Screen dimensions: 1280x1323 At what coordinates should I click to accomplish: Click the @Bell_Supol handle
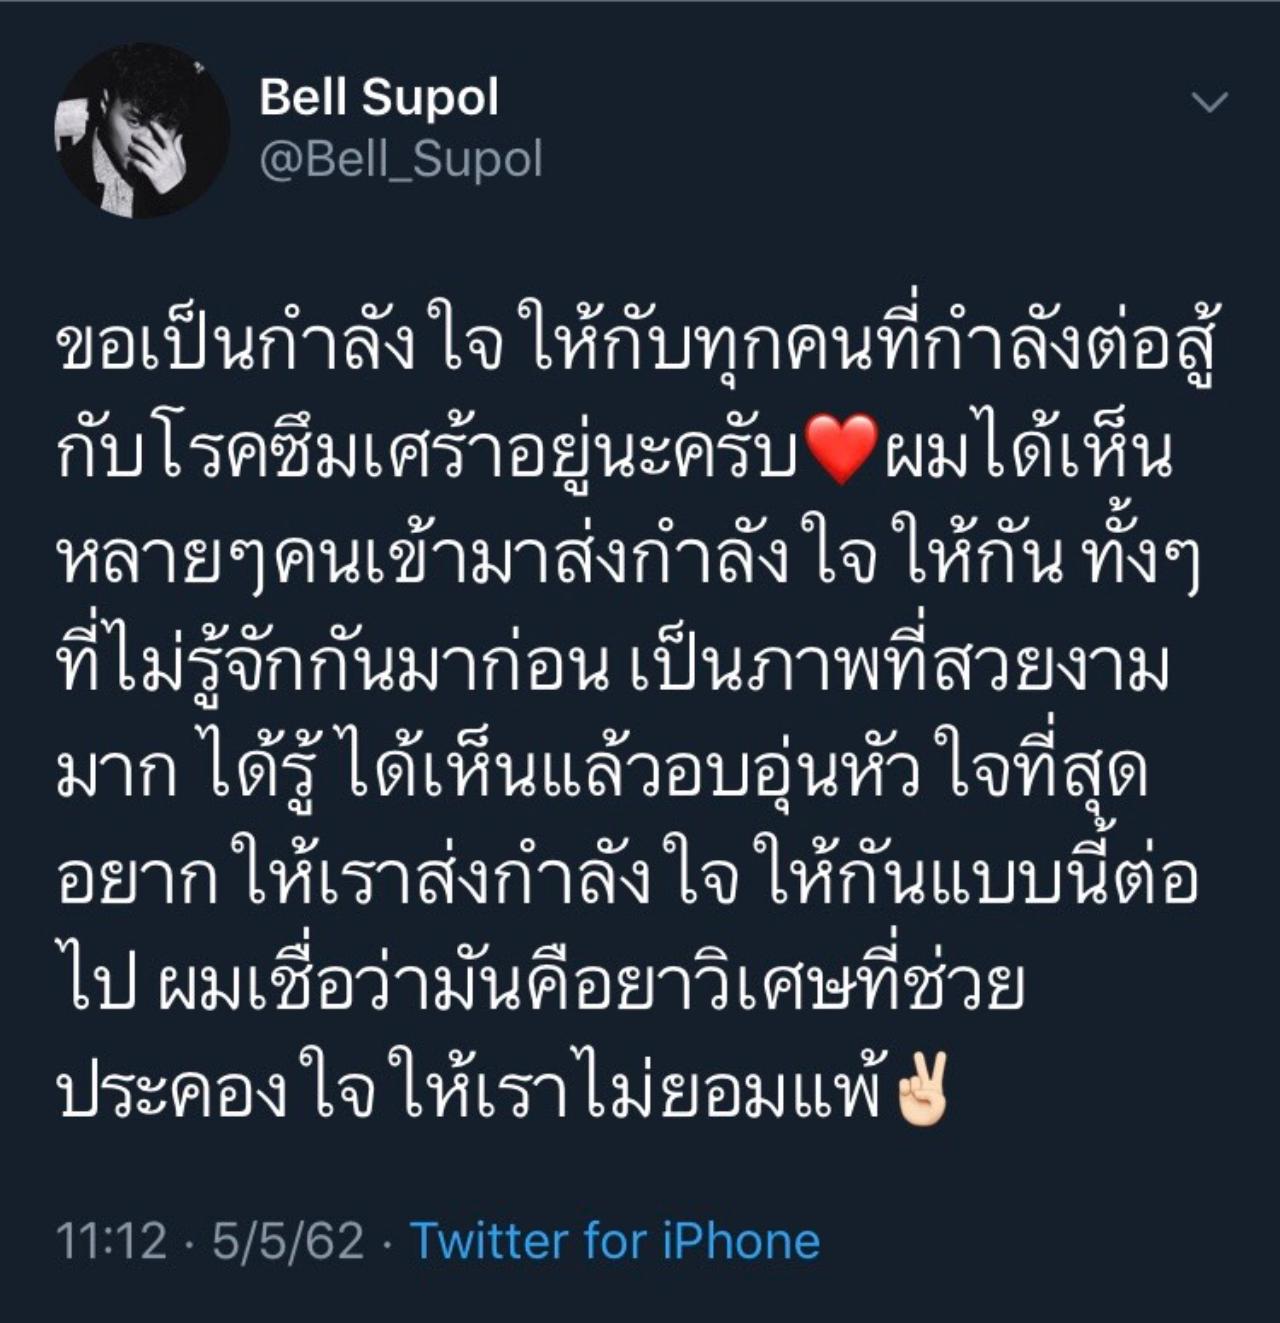point(401,160)
